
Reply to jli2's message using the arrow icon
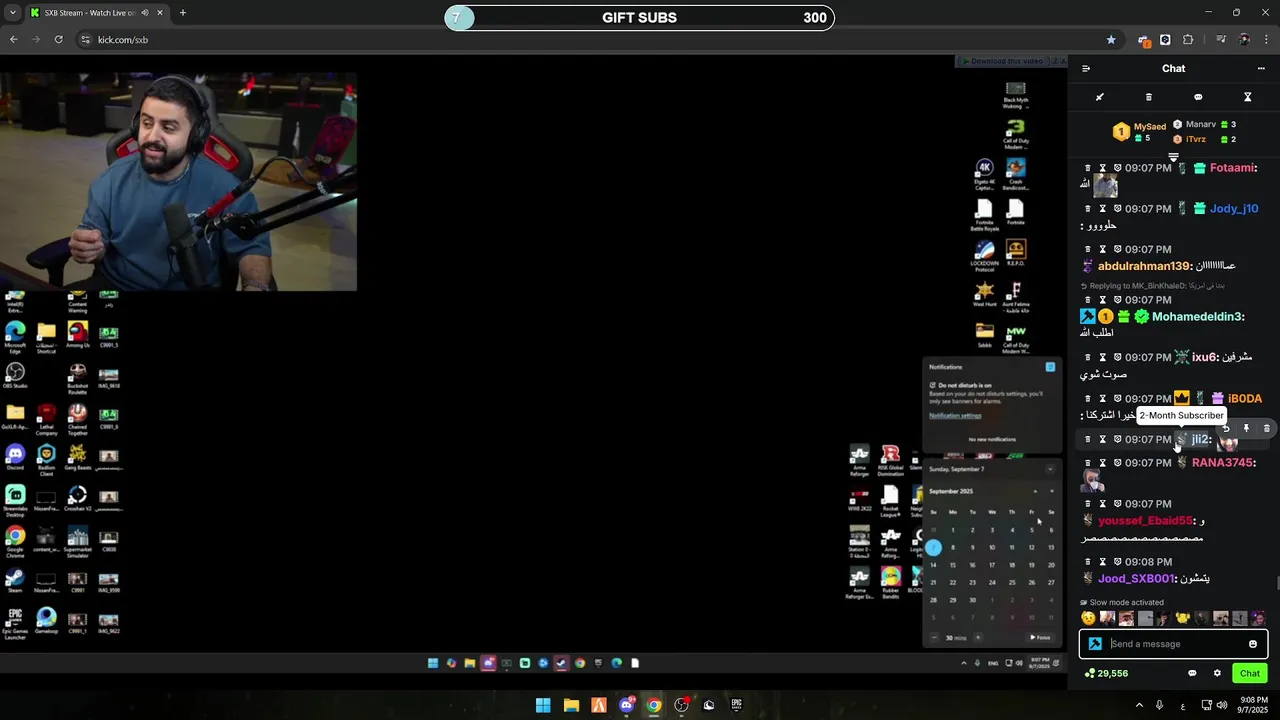click(x=1226, y=429)
